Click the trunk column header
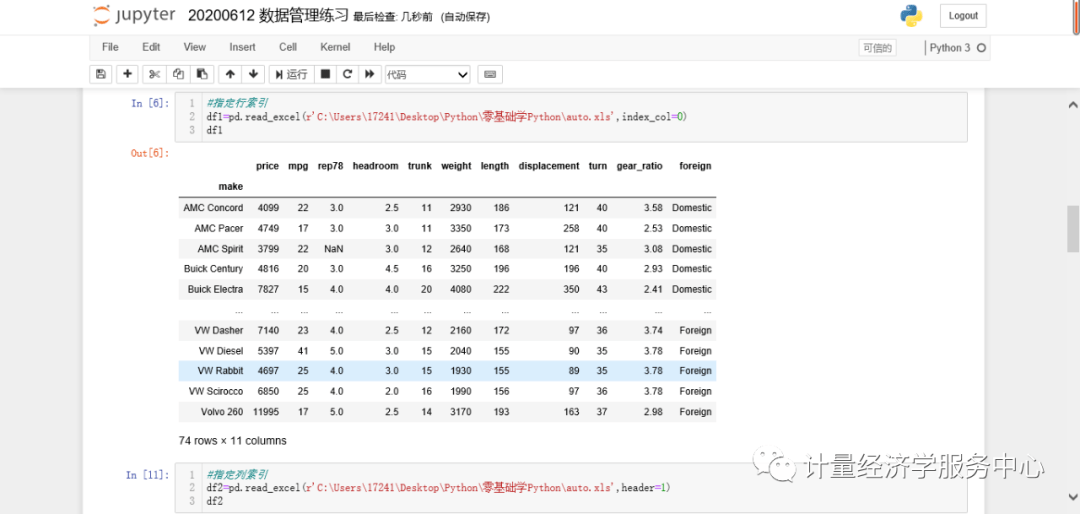 point(419,166)
